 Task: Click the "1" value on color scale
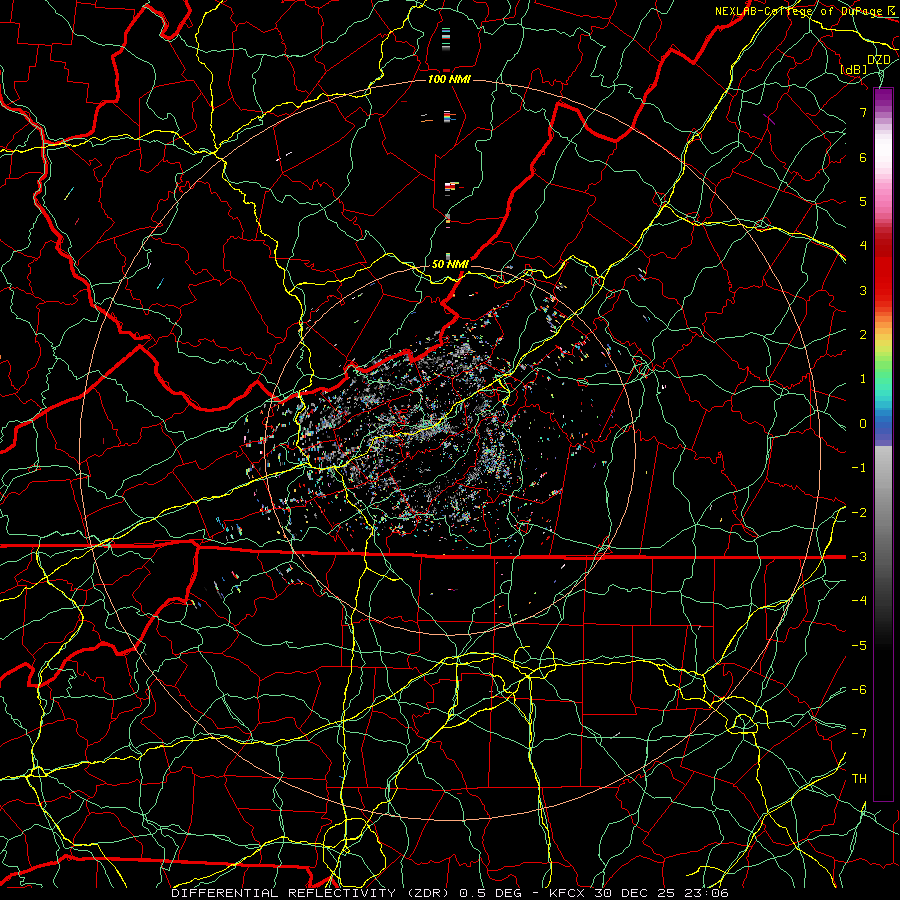(x=863, y=379)
